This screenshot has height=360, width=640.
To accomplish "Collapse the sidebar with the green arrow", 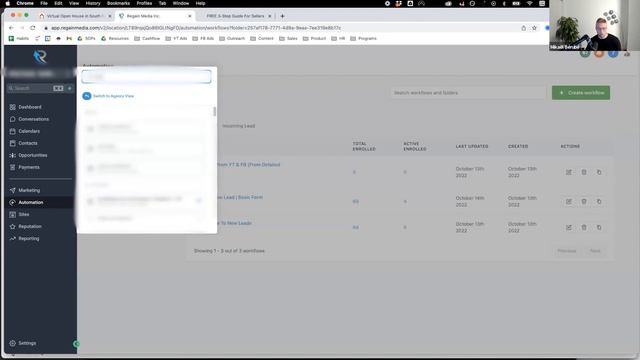I will click(x=76, y=344).
